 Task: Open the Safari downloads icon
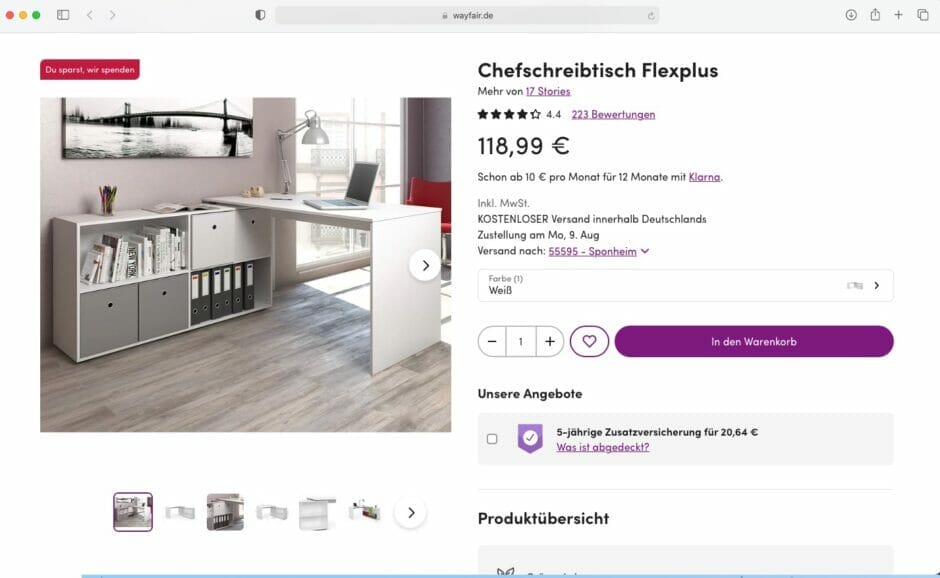coord(851,15)
